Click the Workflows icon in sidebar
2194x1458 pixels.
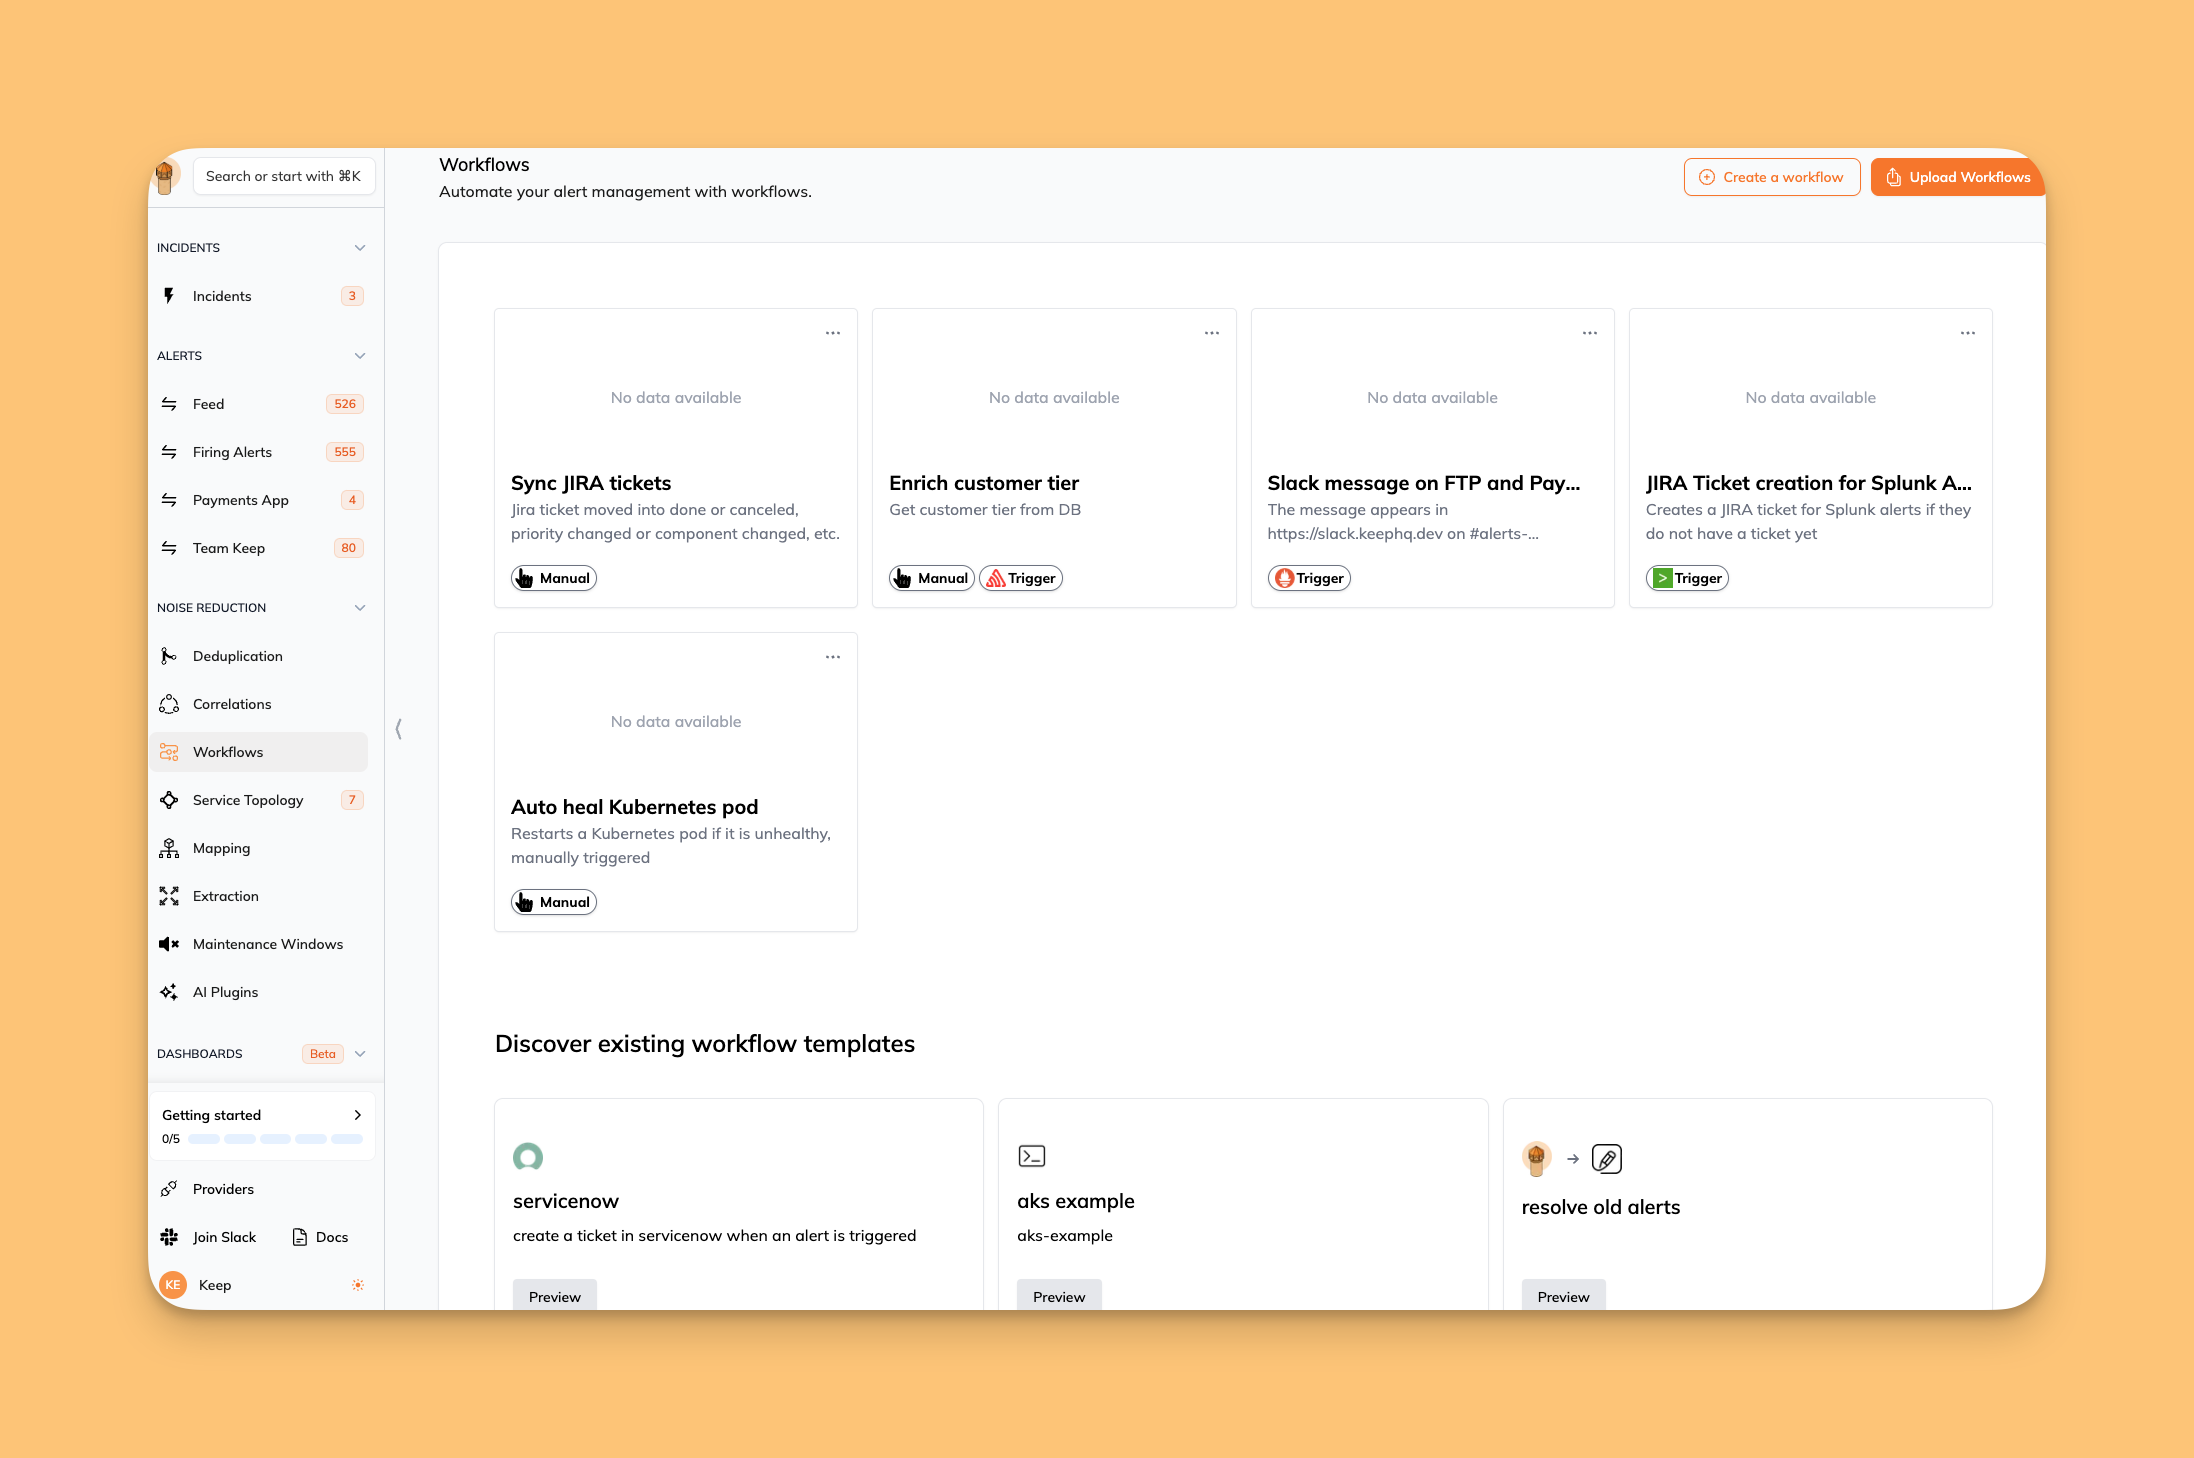click(x=169, y=752)
